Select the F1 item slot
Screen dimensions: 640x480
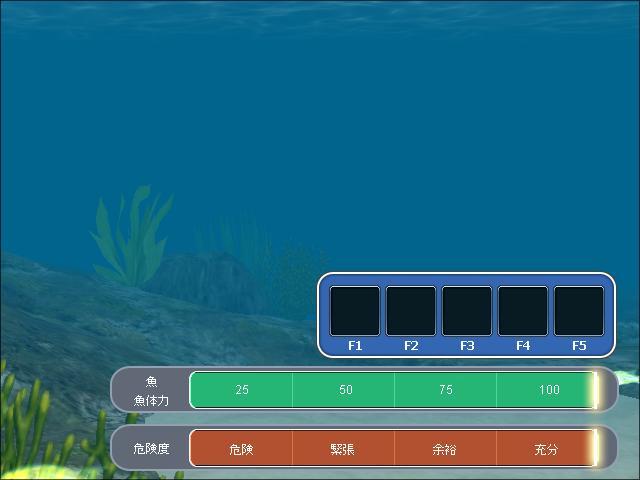click(x=355, y=311)
